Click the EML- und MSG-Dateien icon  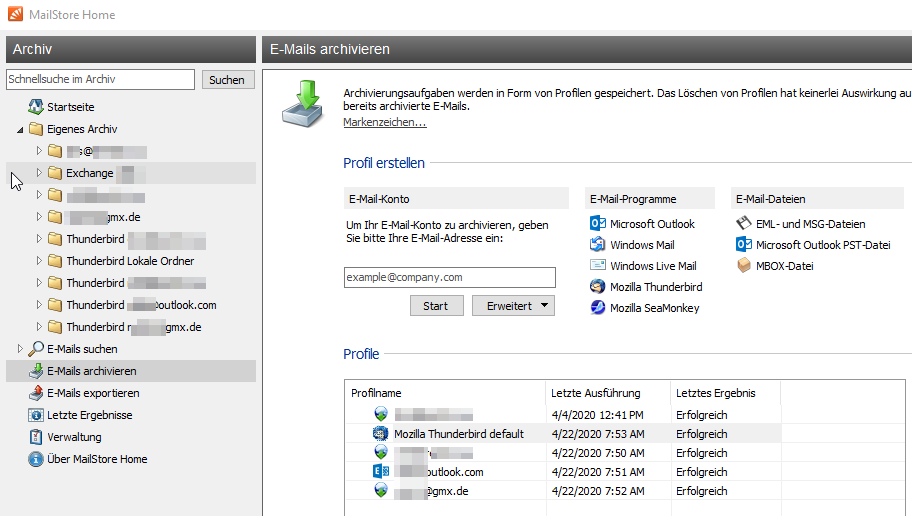[x=744, y=223]
